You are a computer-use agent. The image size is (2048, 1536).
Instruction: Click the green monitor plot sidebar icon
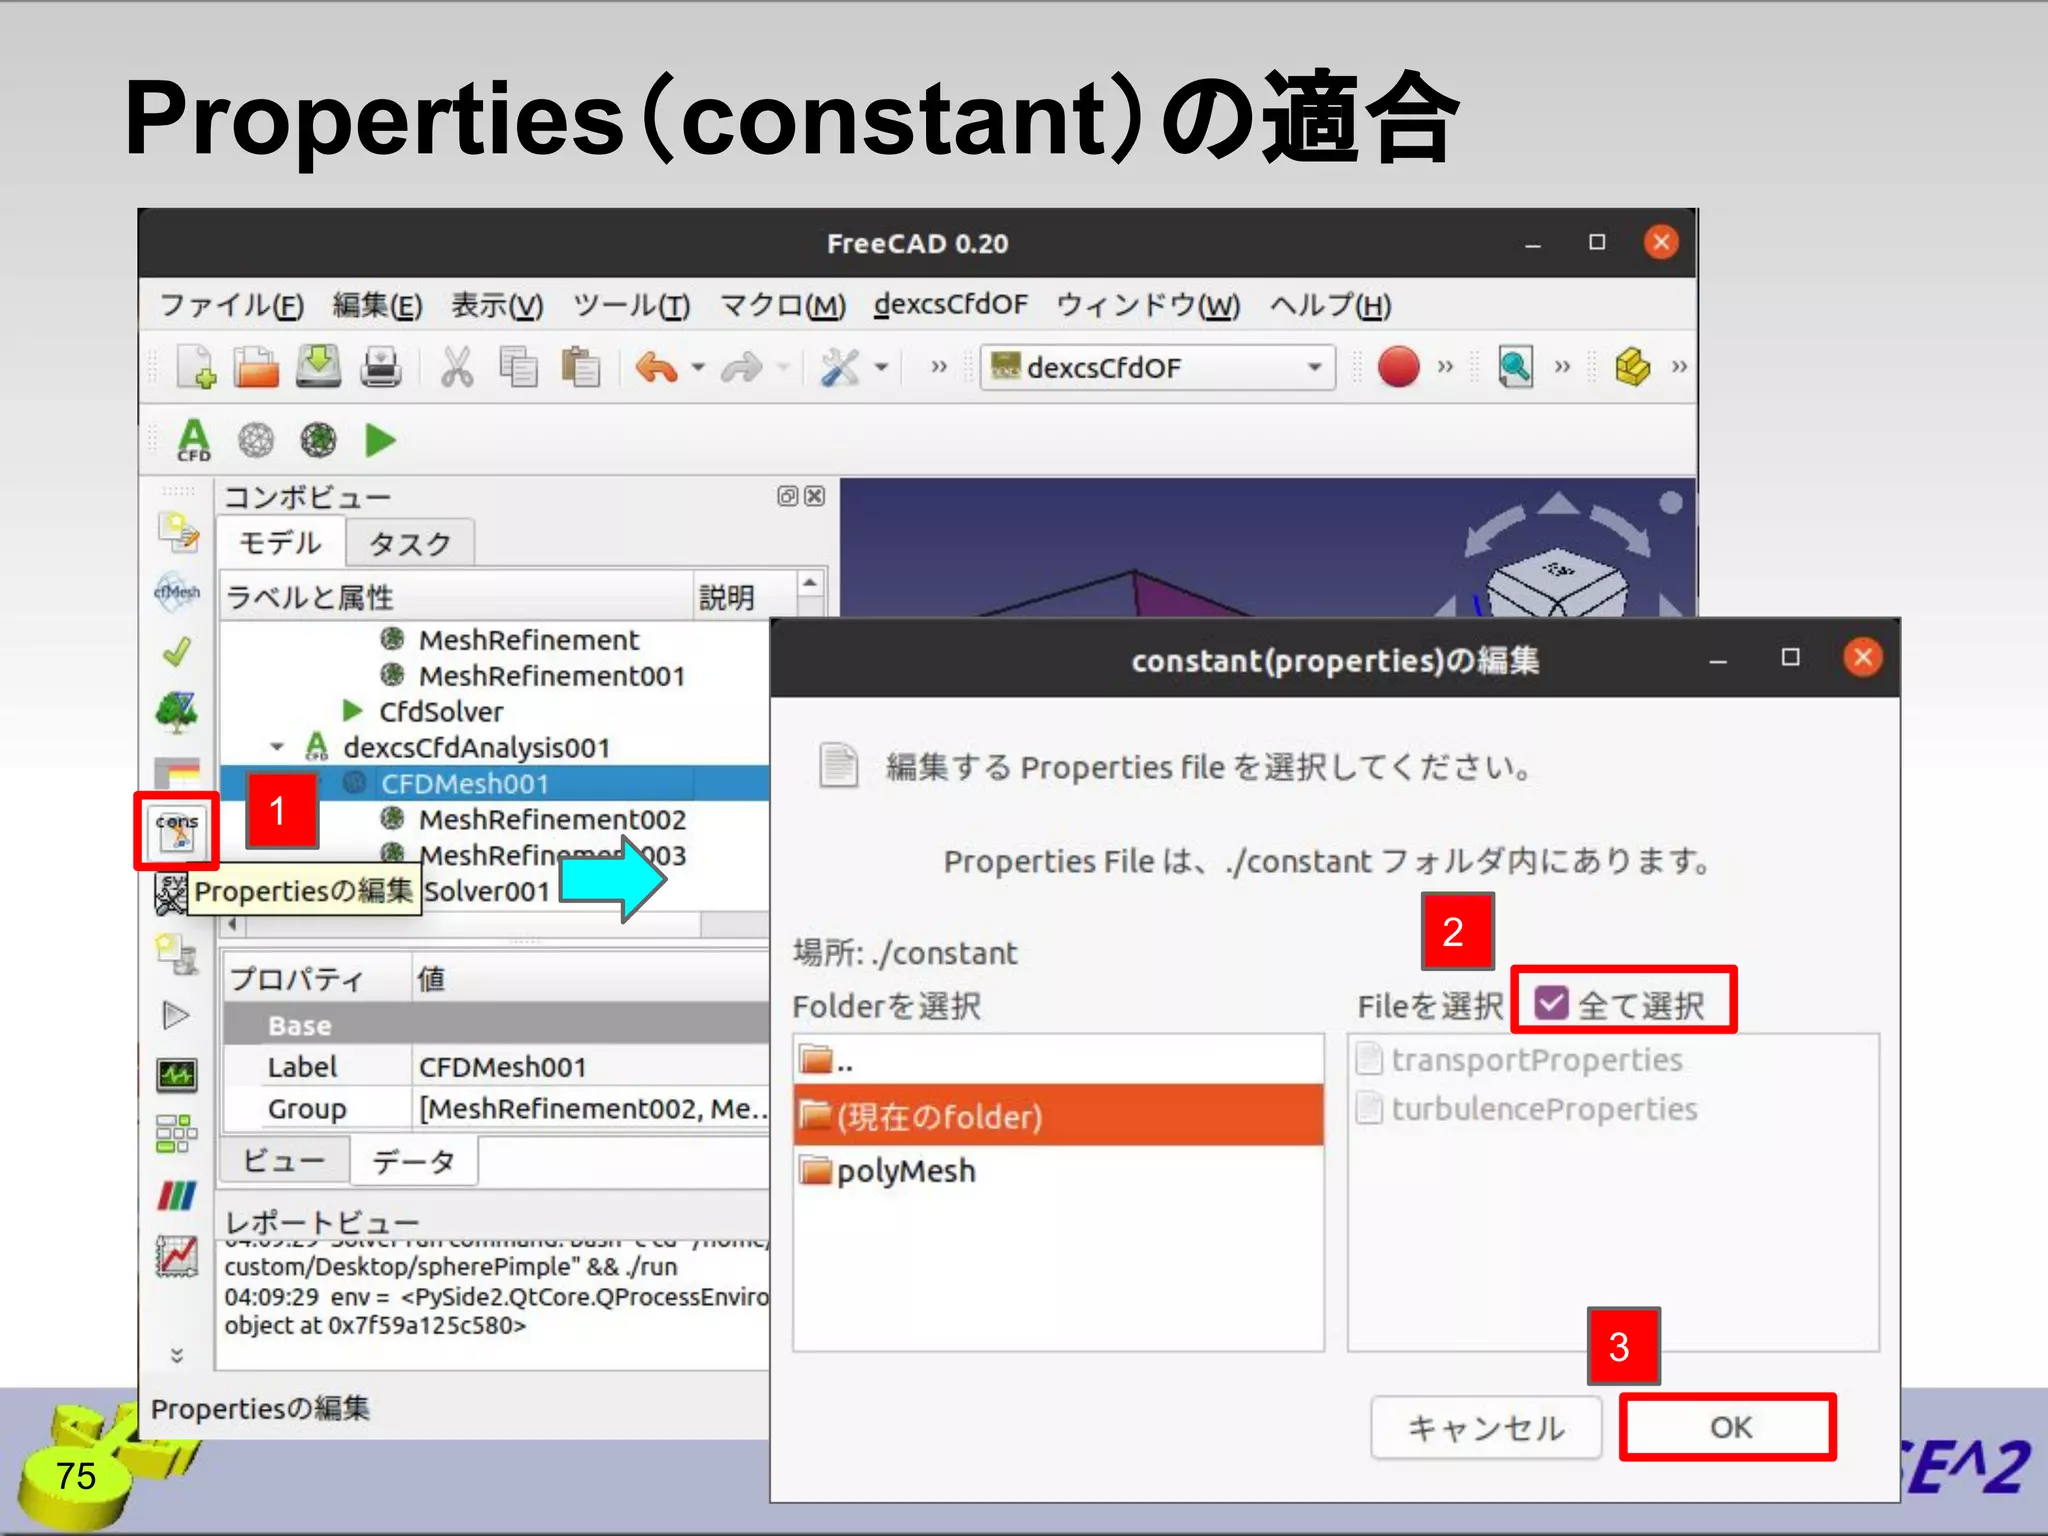(x=177, y=1075)
